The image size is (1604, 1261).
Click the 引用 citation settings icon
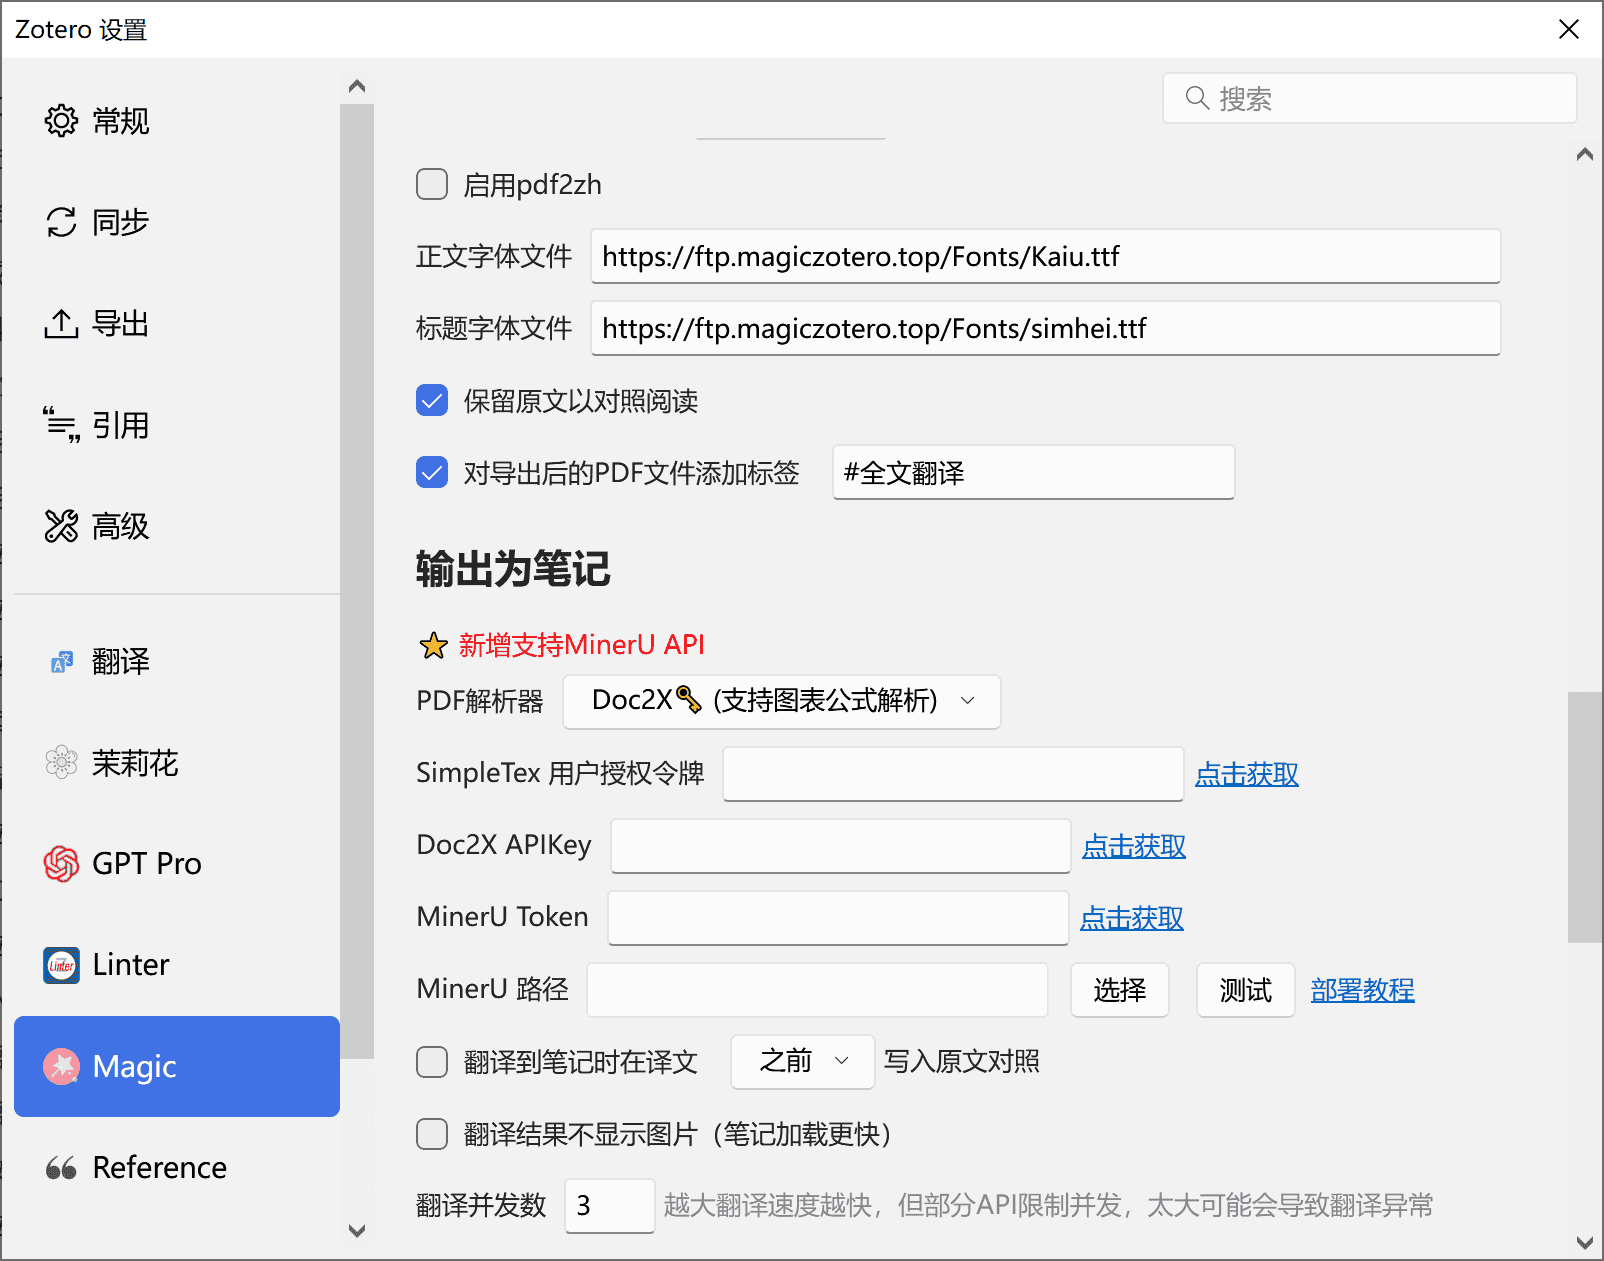120,424
